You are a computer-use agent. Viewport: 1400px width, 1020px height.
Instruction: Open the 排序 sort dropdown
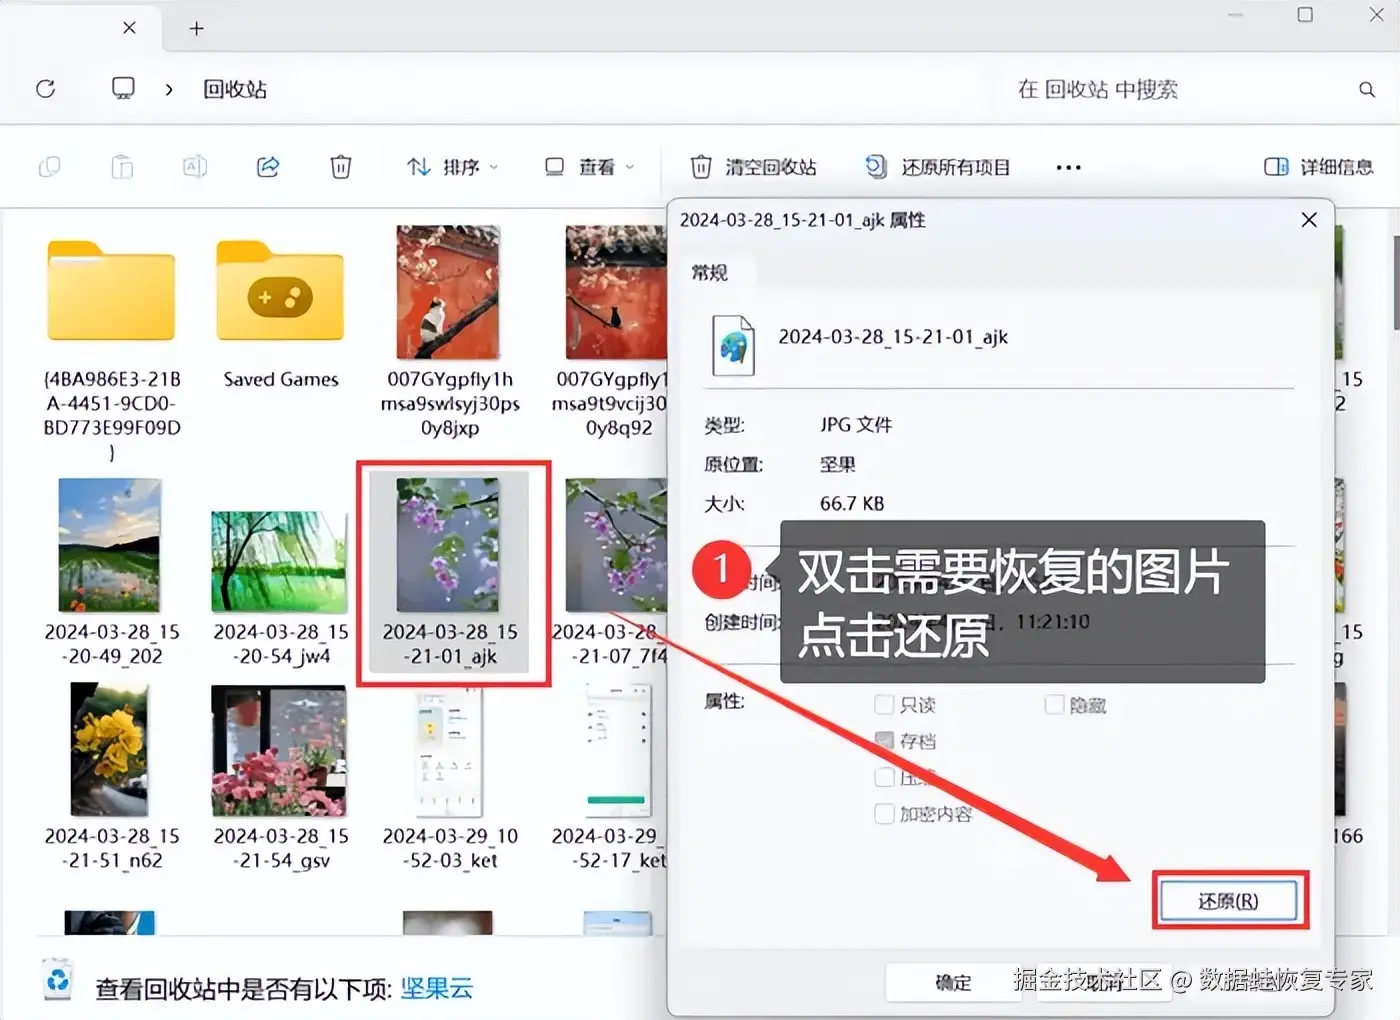point(452,167)
